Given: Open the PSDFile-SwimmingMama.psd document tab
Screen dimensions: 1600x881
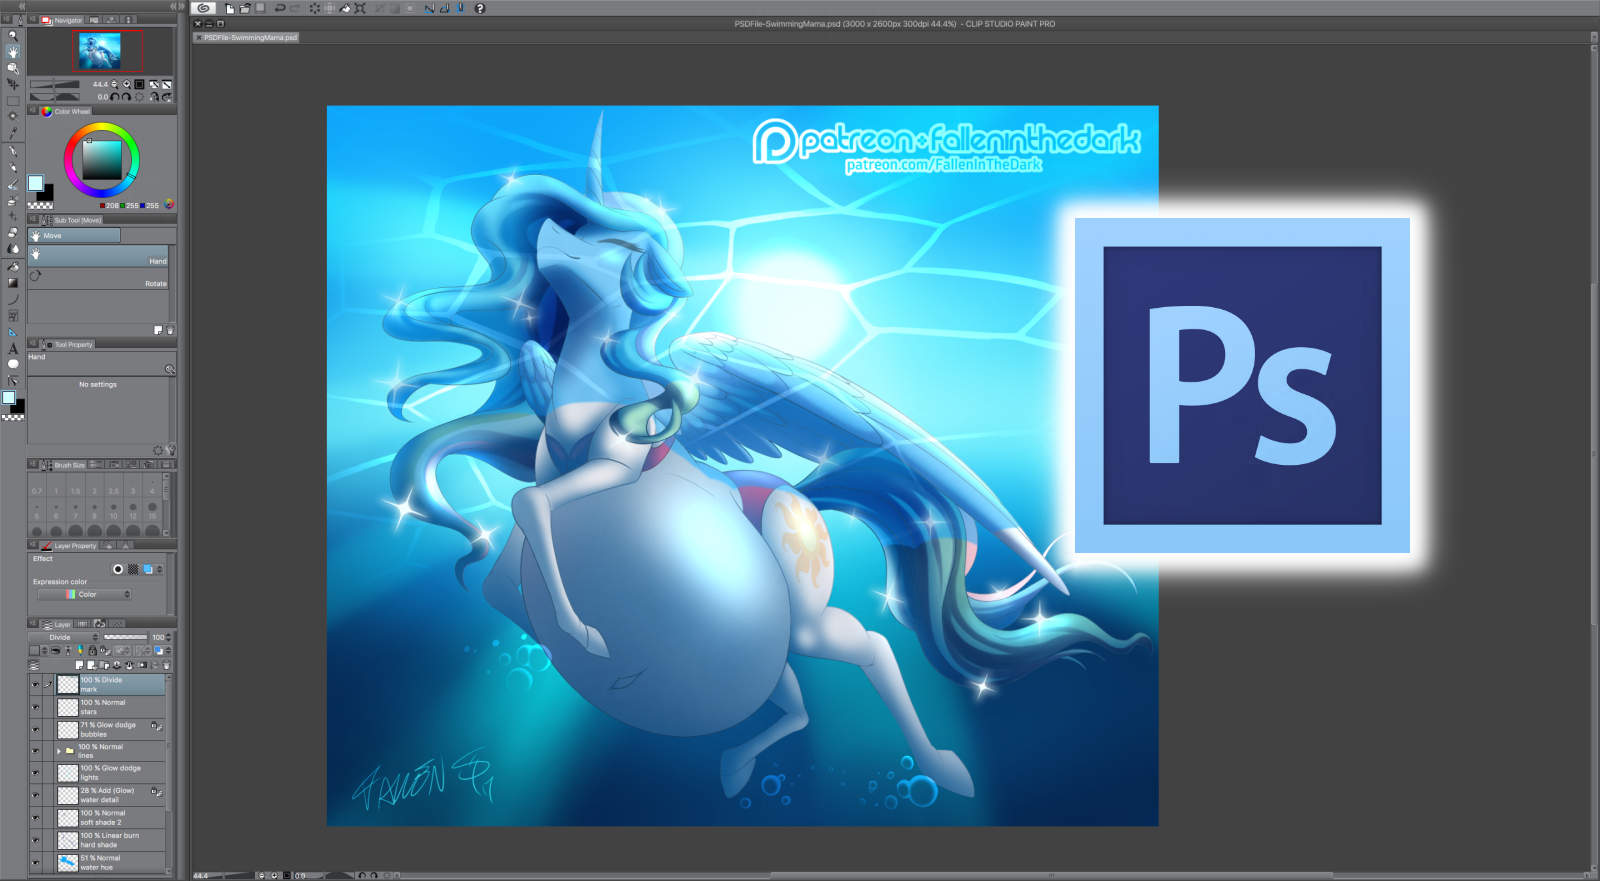Looking at the screenshot, I should point(246,38).
